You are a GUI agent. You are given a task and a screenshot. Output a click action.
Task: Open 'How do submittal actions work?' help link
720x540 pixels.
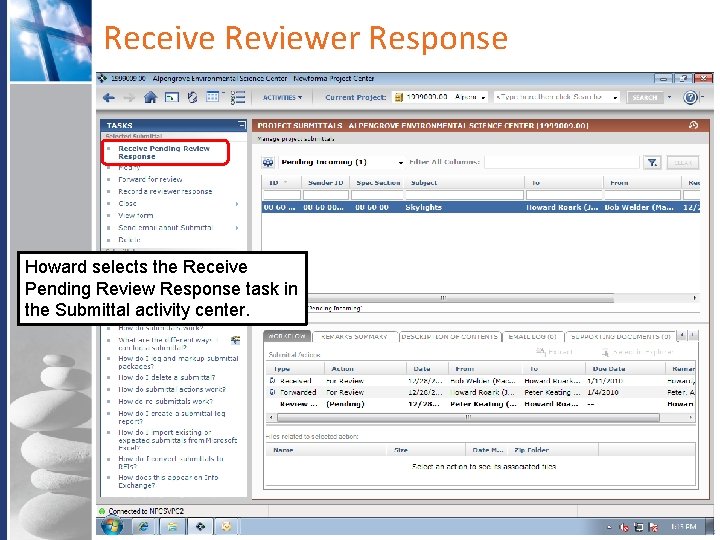pos(172,389)
